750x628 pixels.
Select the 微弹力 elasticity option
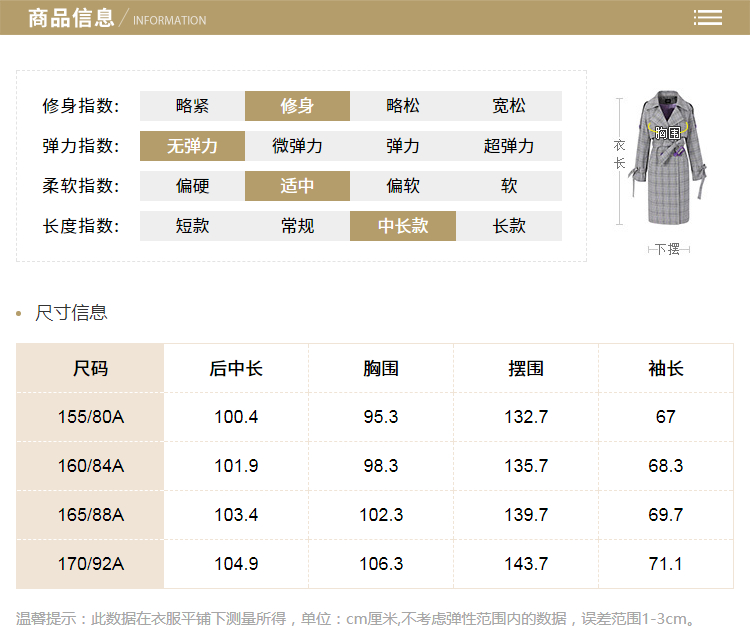tap(298, 146)
